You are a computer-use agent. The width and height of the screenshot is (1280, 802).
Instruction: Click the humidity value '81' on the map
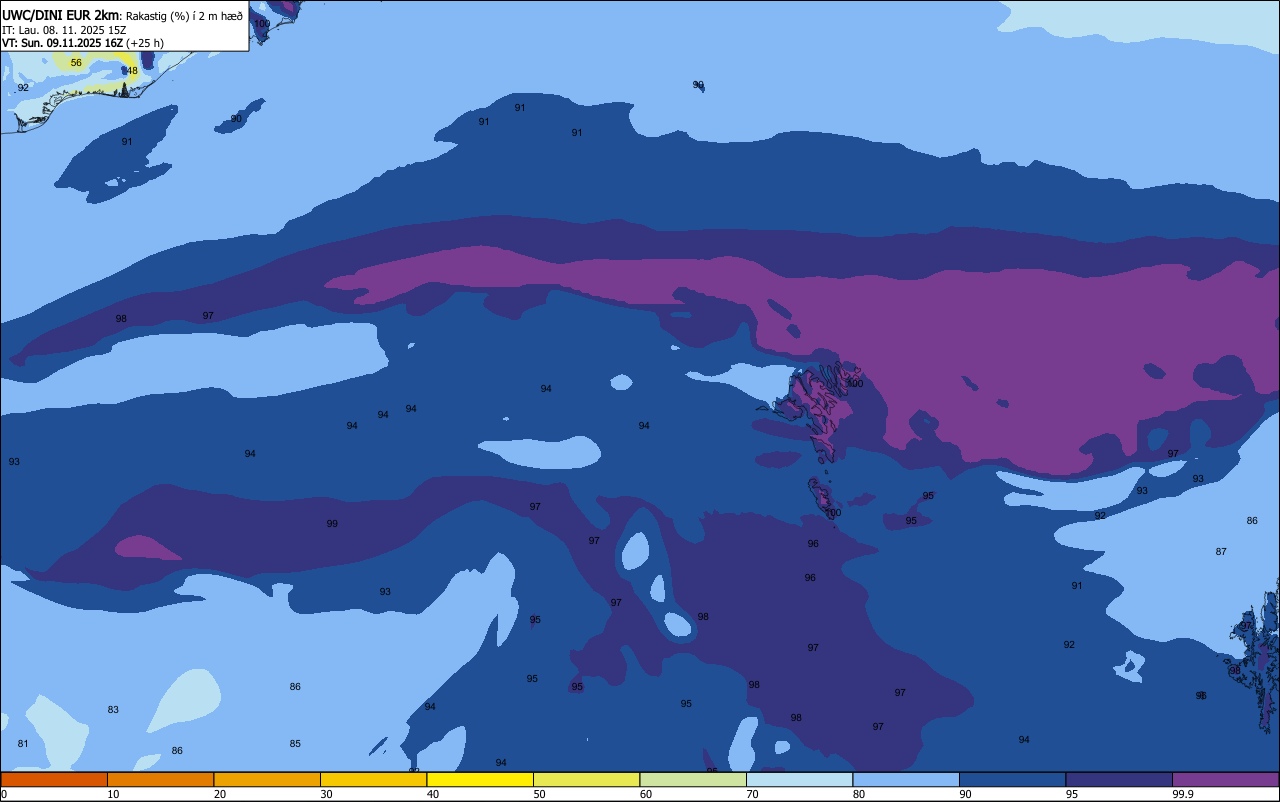[x=23, y=744]
